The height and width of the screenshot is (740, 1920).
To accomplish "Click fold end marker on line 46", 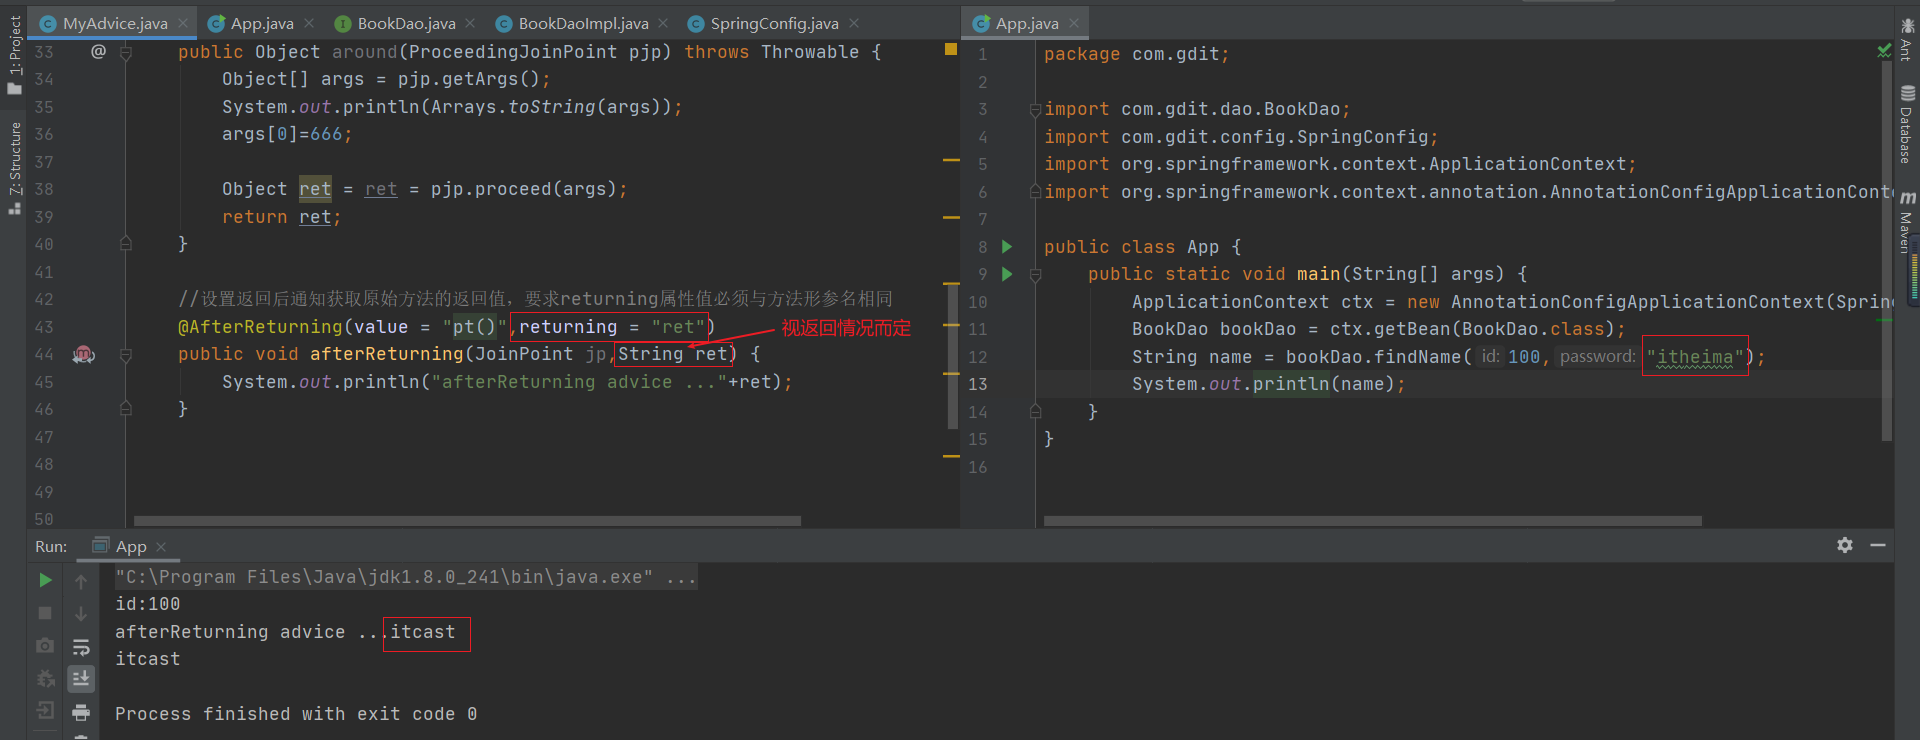I will tap(126, 408).
